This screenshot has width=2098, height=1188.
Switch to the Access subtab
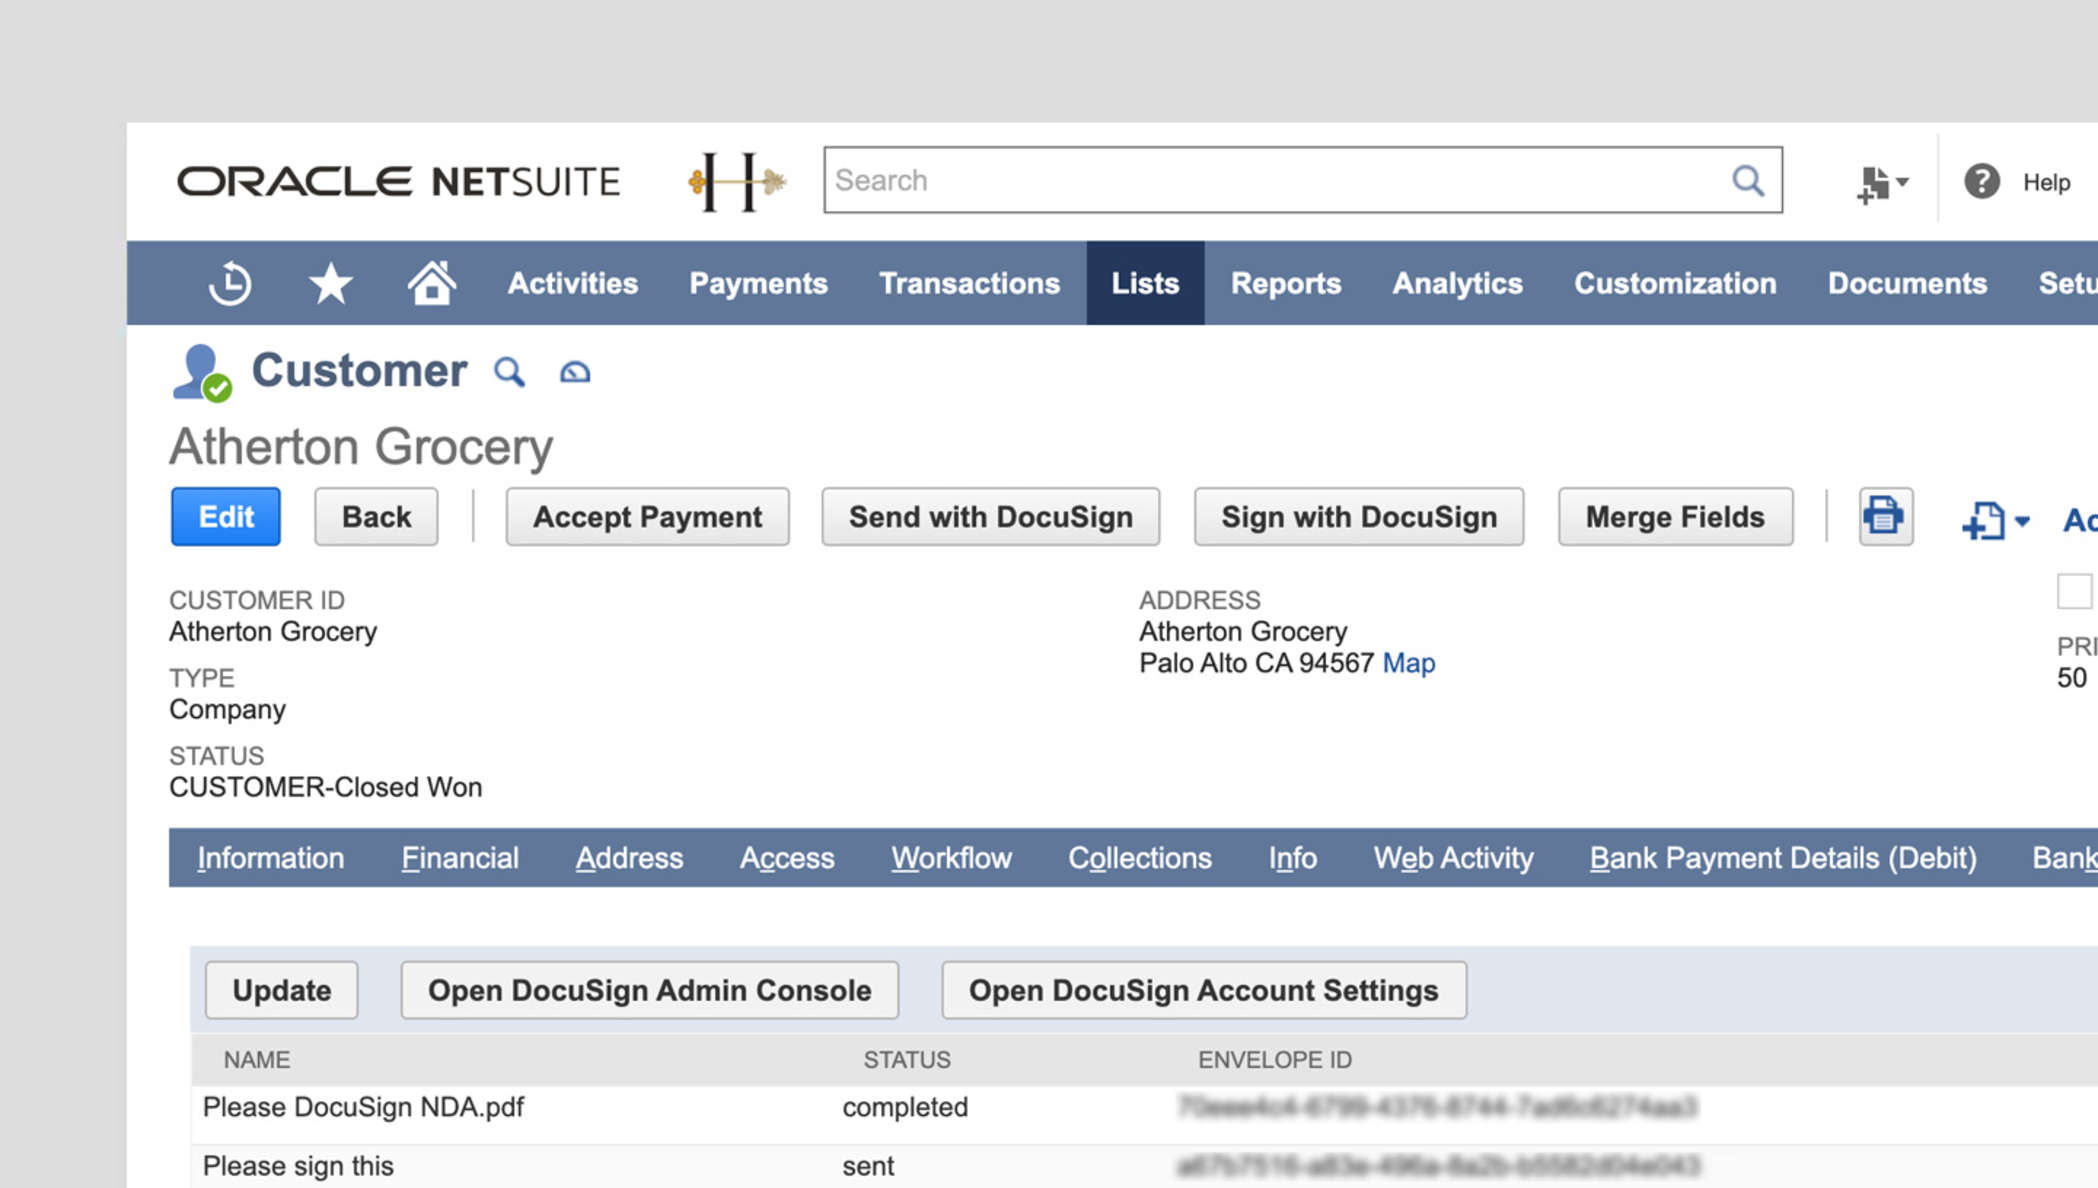pyautogui.click(x=787, y=858)
